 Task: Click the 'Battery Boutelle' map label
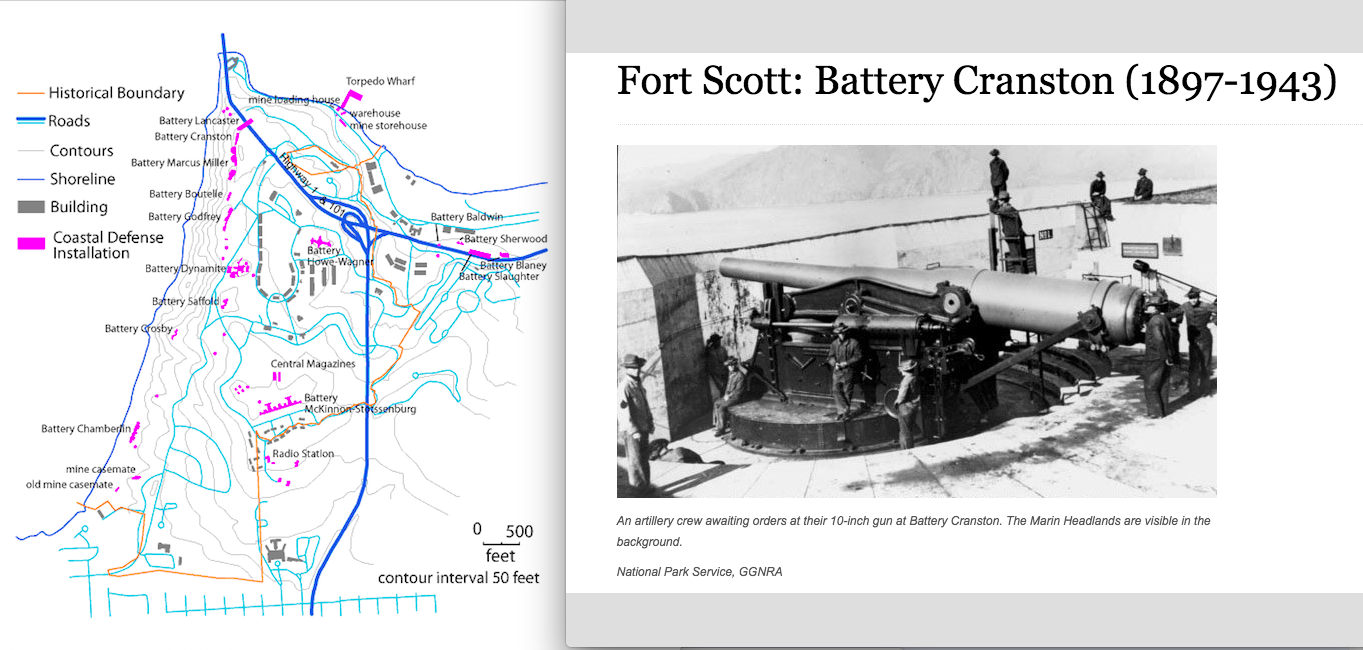click(x=186, y=194)
